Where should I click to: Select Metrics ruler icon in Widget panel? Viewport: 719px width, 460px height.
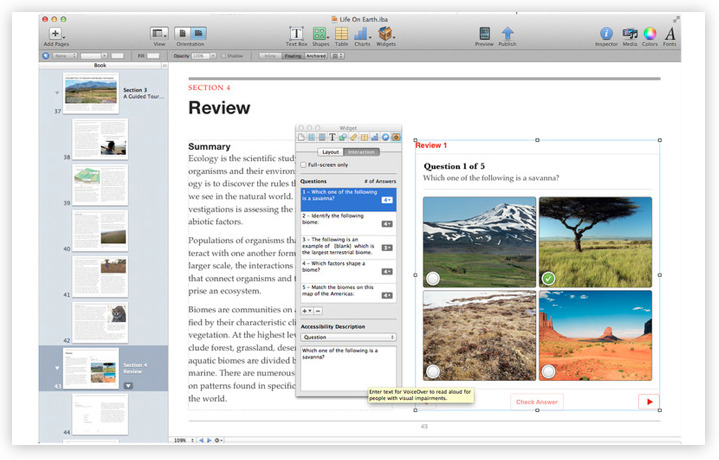(354, 137)
